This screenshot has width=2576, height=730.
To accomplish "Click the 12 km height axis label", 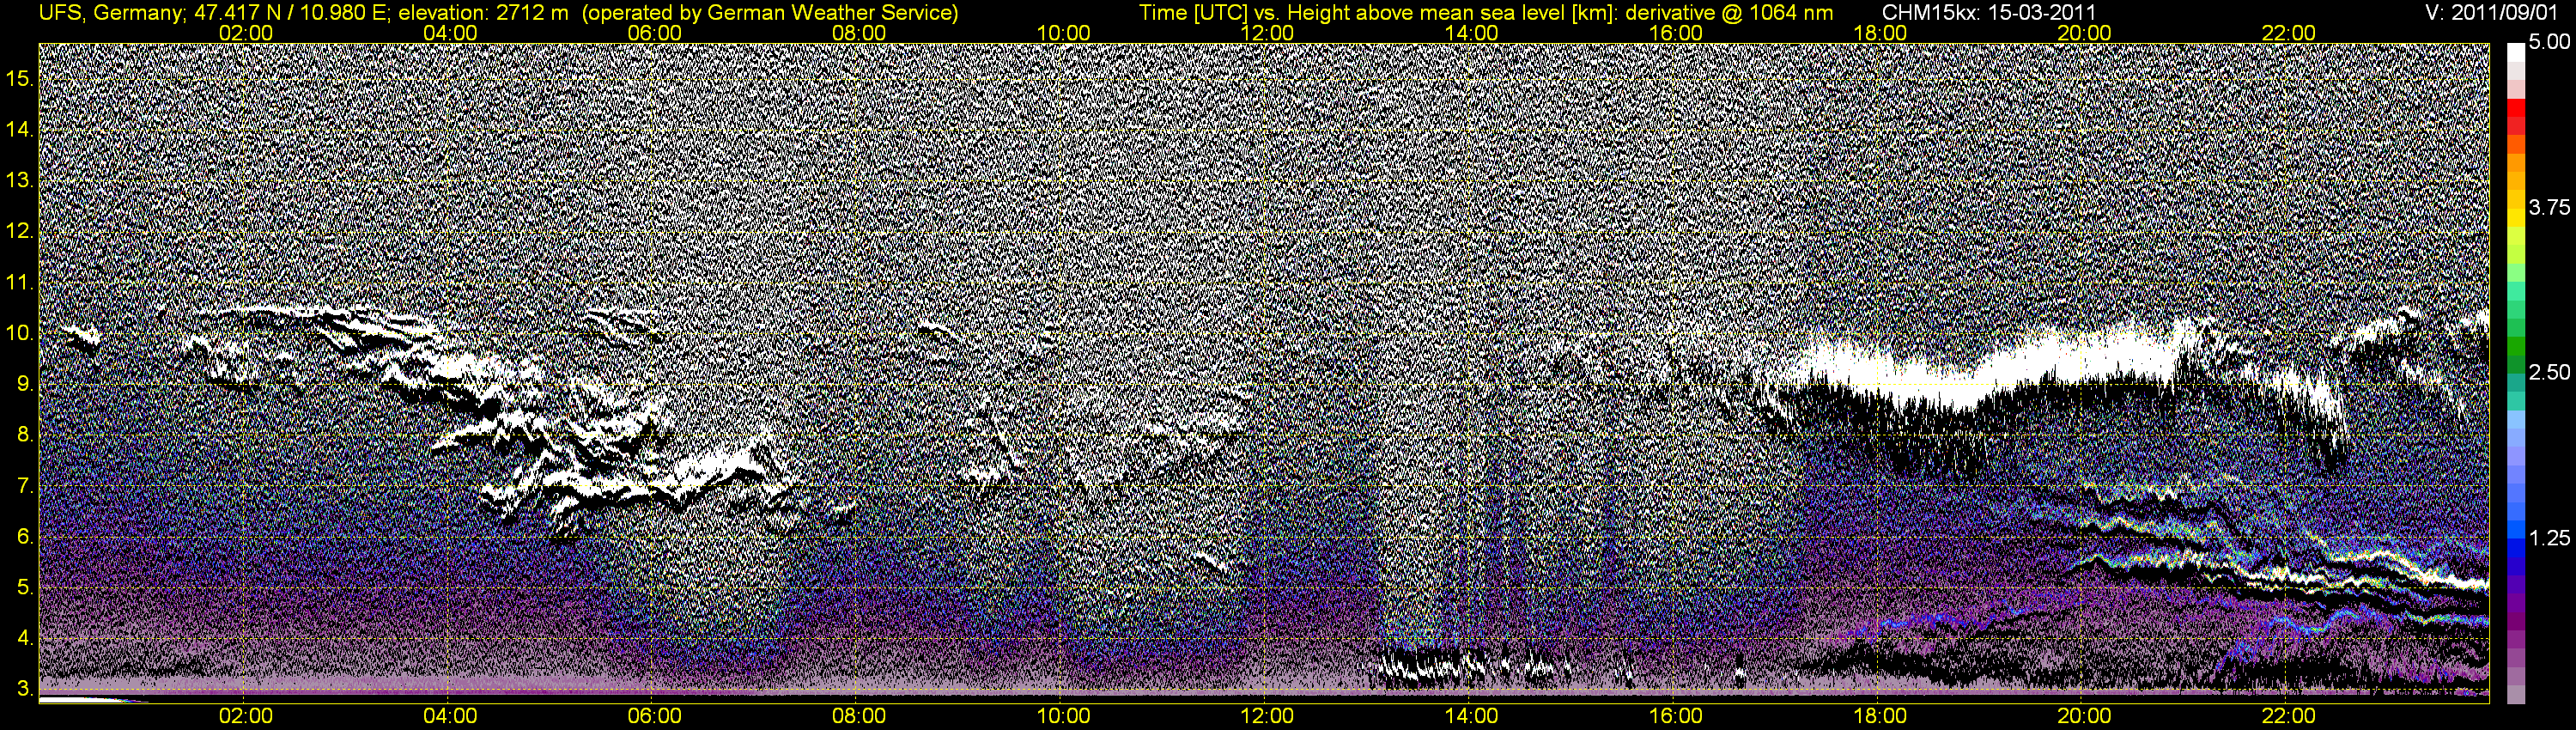I will 19,231.
